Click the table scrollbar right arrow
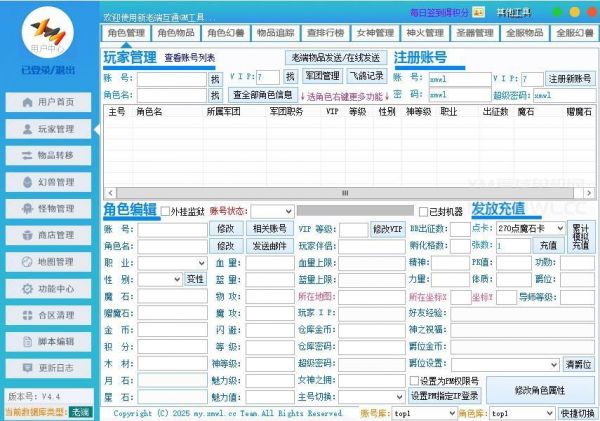Screen dimensions: 600x421 click(589, 193)
